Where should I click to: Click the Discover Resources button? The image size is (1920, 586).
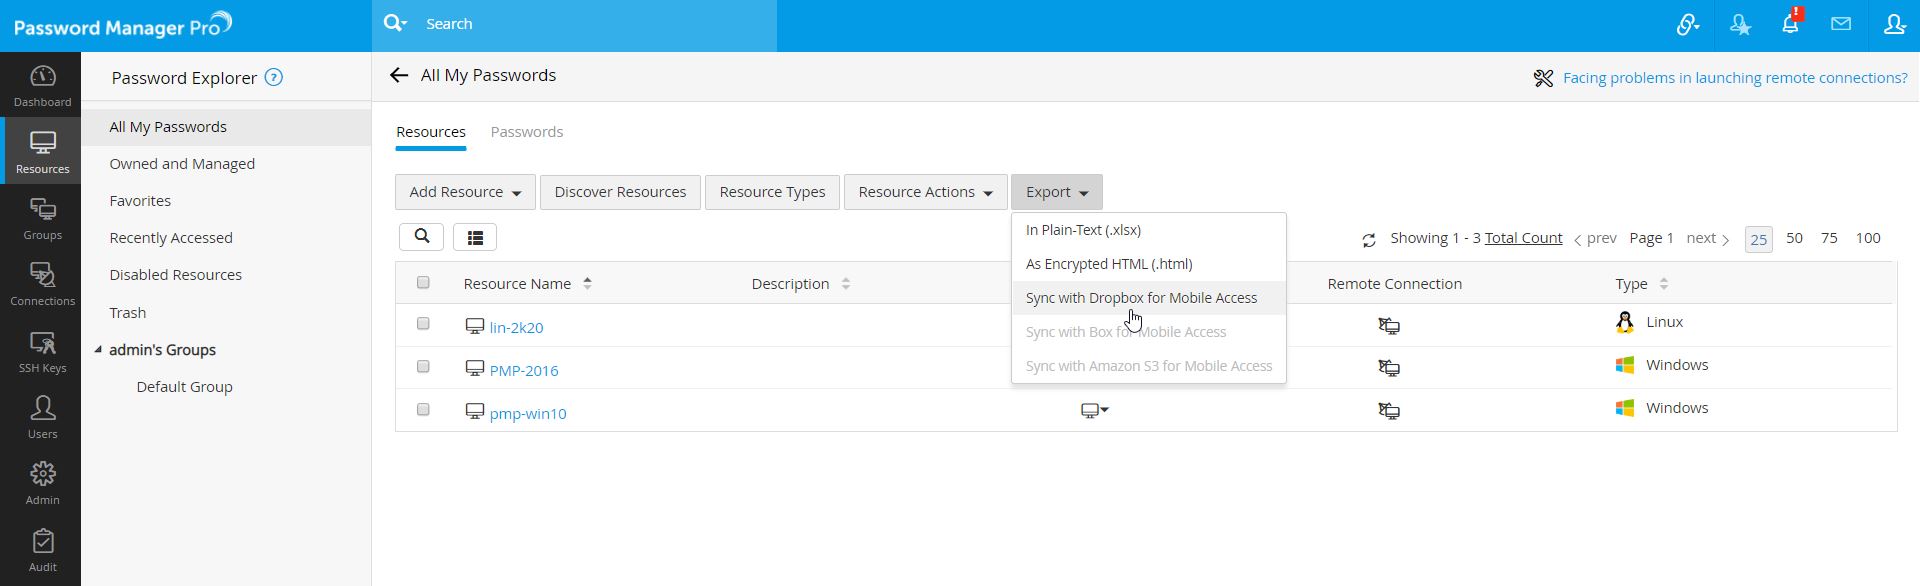(x=620, y=192)
